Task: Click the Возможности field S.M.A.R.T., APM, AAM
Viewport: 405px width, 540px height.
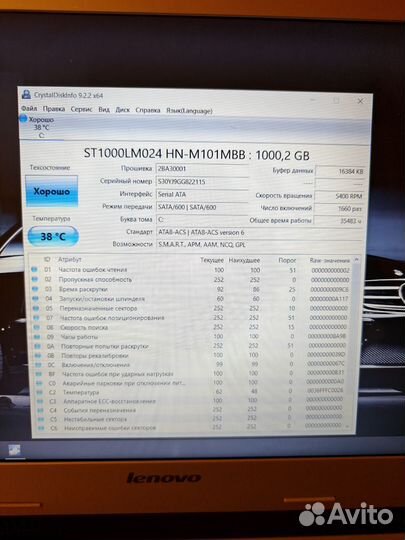Action: (x=259, y=245)
